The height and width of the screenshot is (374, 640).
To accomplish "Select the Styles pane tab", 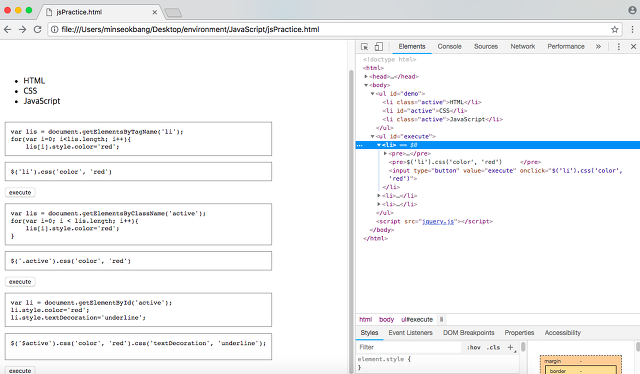I will pyautogui.click(x=369, y=333).
